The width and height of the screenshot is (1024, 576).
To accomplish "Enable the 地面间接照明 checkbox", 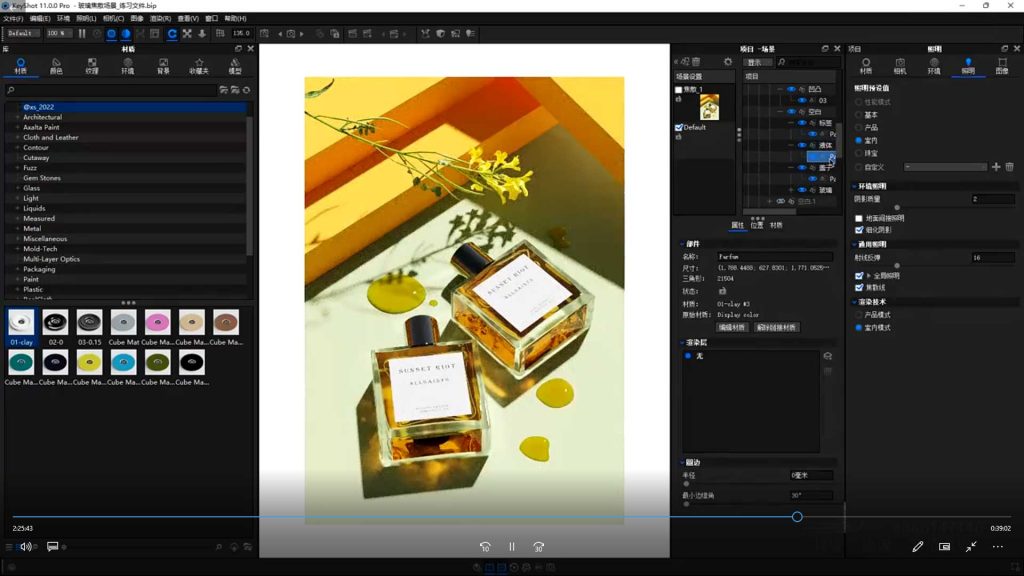I will click(859, 218).
